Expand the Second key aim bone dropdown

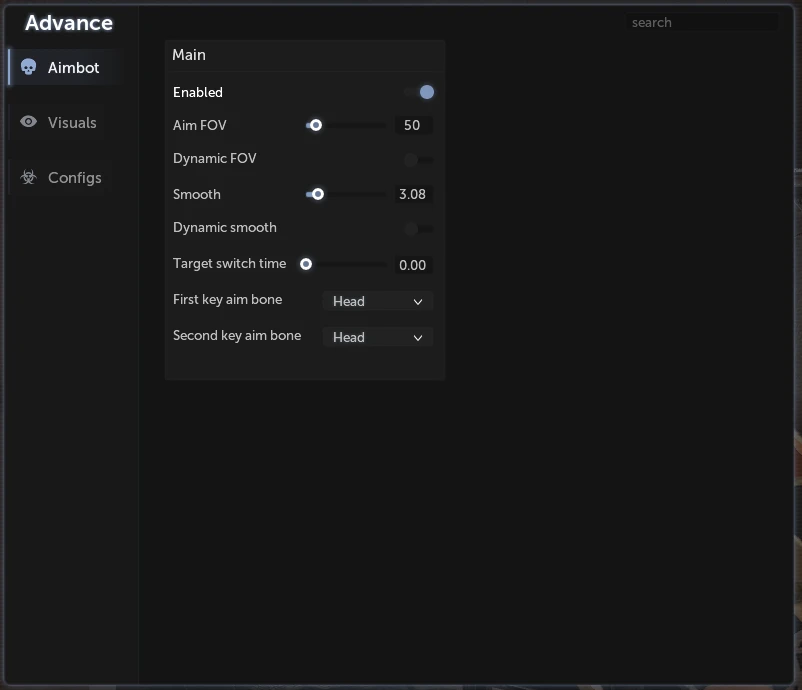tap(378, 337)
